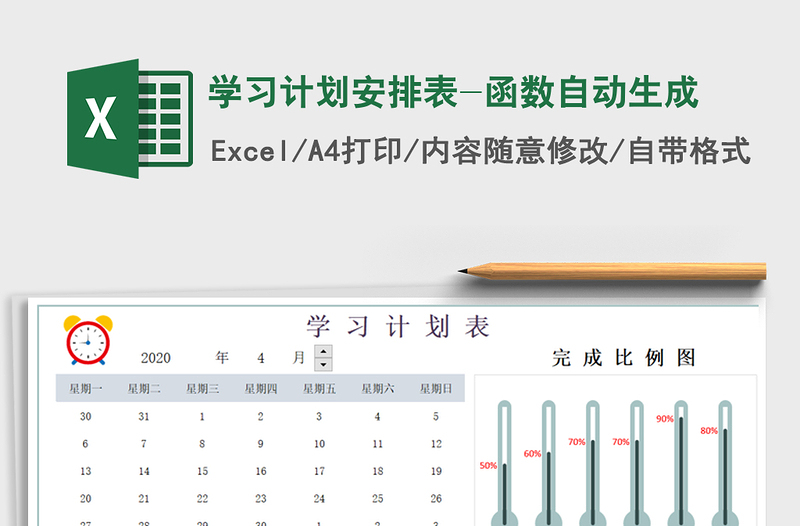Viewport: 800px width, 526px height.
Task: Select calendar date cell 26
Action: point(436,498)
